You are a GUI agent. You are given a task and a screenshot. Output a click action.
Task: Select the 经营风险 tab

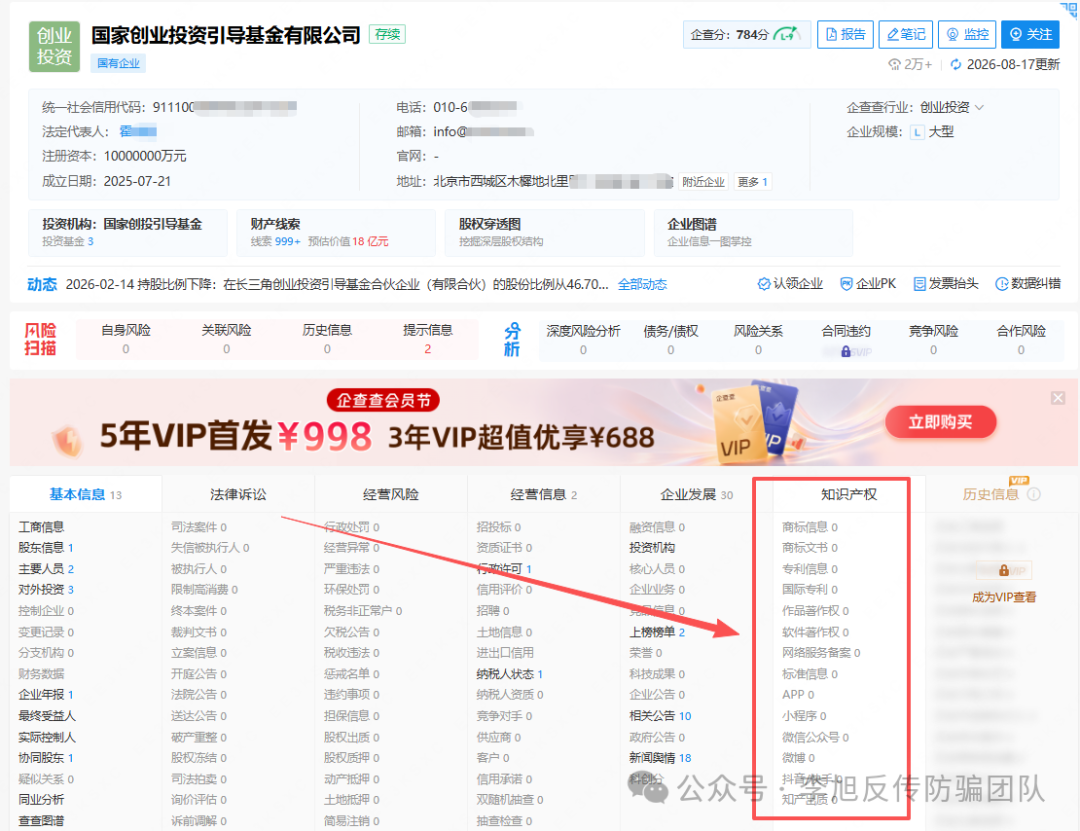pyautogui.click(x=391, y=494)
